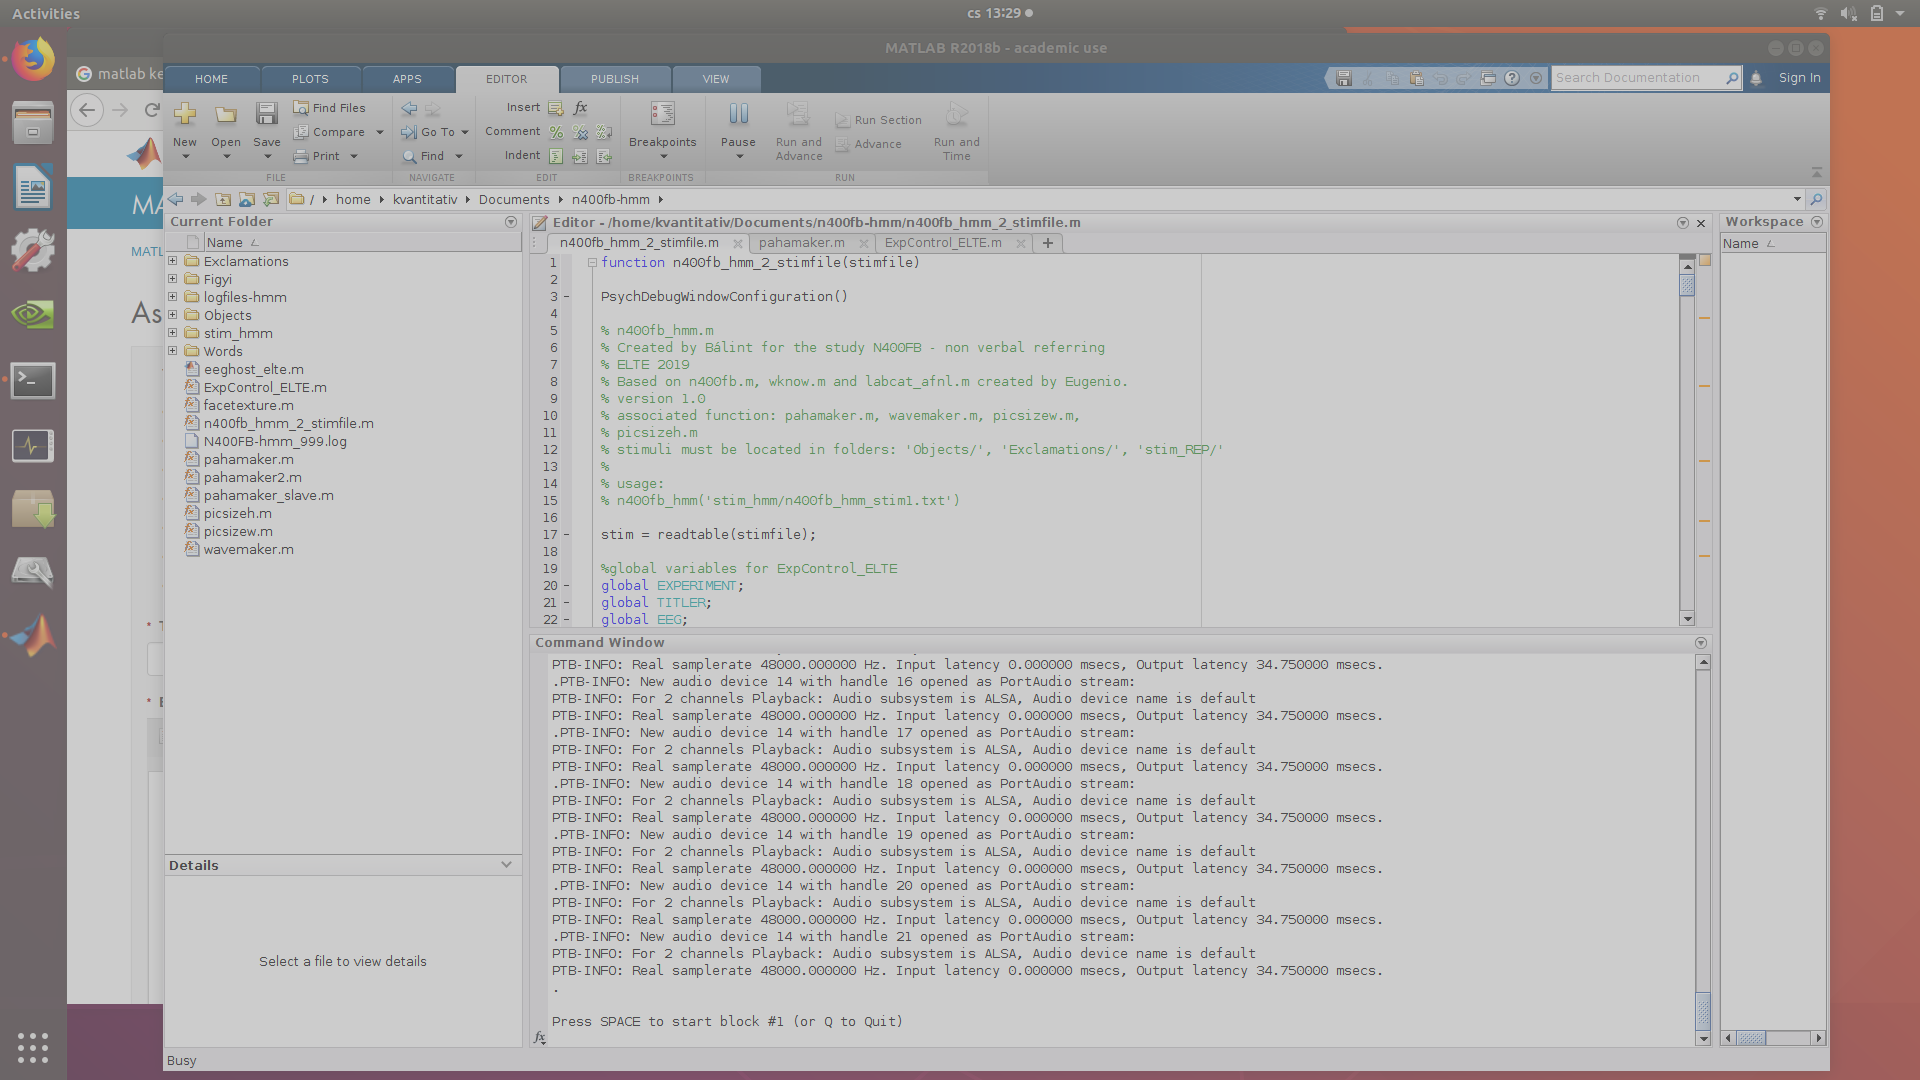Viewport: 1920px width, 1080px height.
Task: Switch to pahamaker.m editor tab
Action: [801, 243]
